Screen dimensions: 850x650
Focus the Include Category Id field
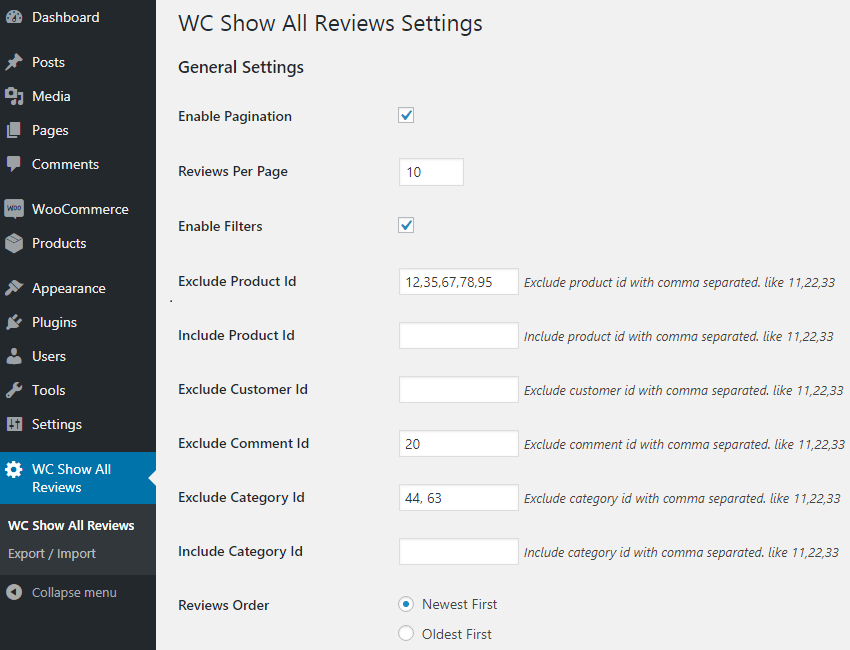pos(459,551)
